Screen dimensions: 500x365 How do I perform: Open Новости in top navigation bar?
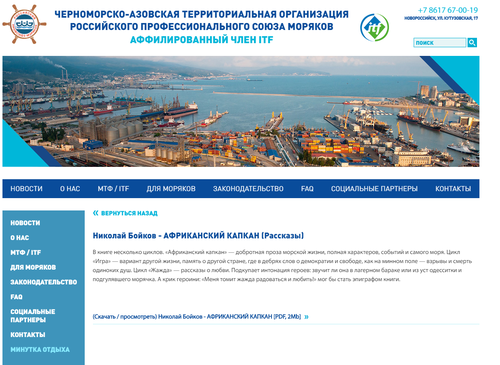(26, 189)
